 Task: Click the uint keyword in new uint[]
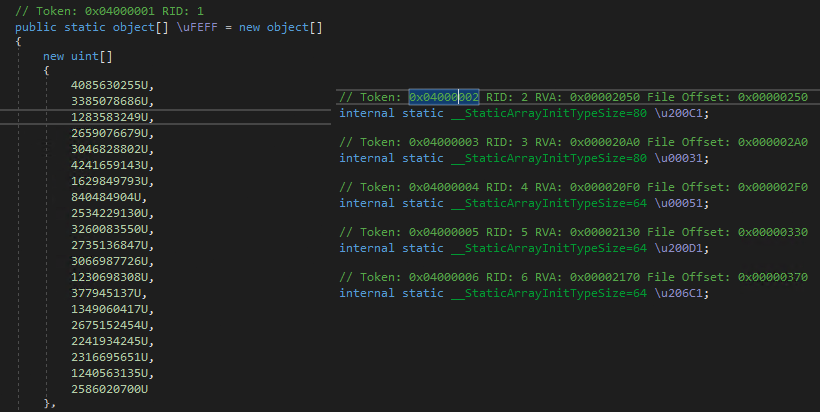point(85,56)
